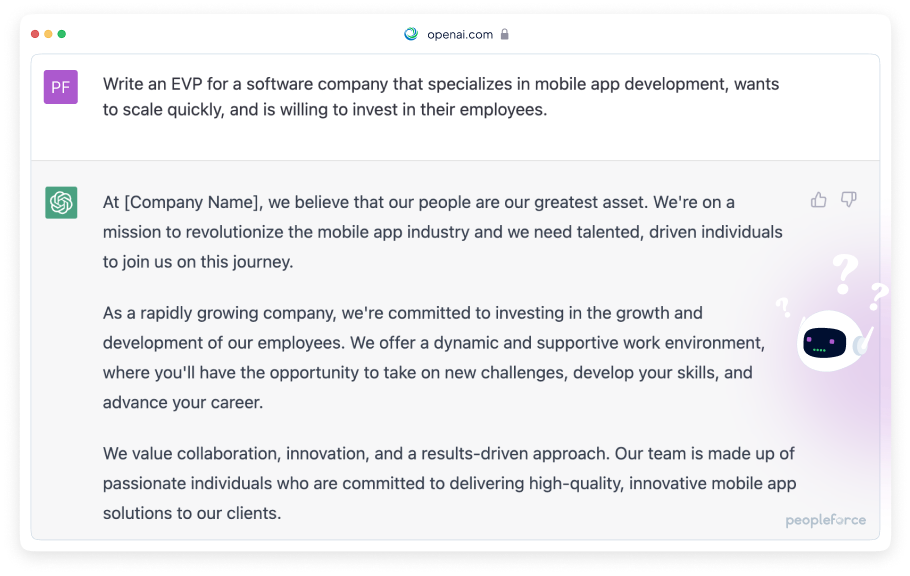
Task: Click the white robot mascot illustration
Action: (833, 340)
